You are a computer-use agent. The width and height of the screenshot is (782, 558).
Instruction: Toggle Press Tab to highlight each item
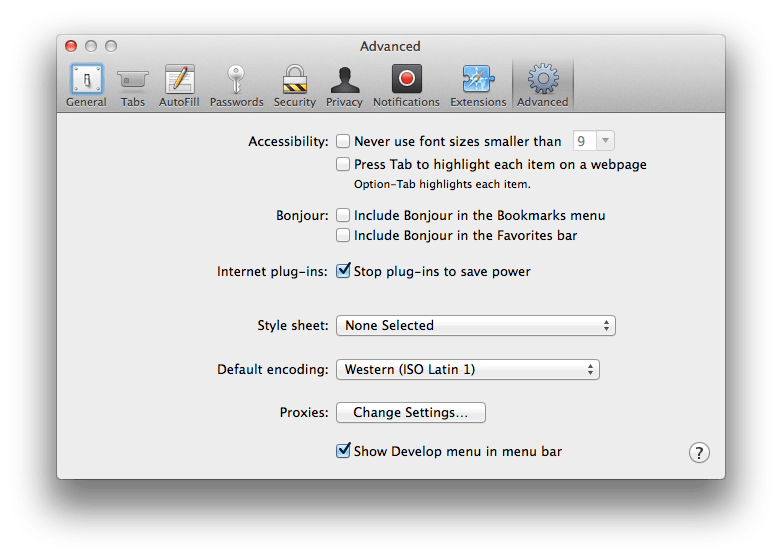click(x=343, y=164)
